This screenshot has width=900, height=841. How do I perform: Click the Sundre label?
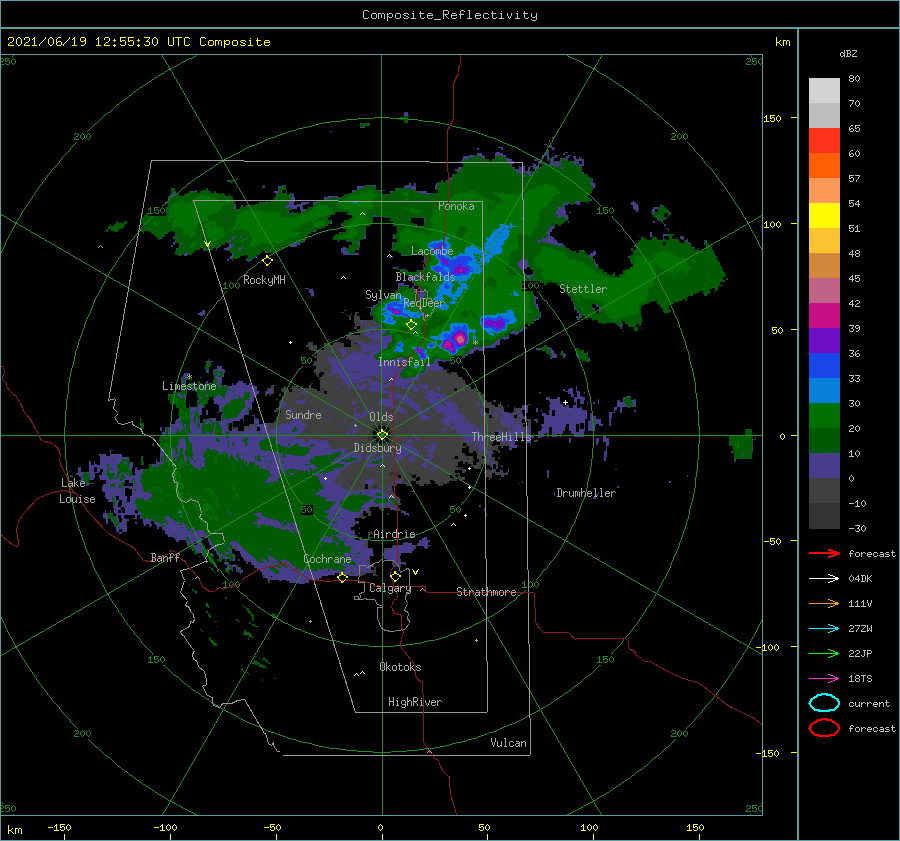303,414
